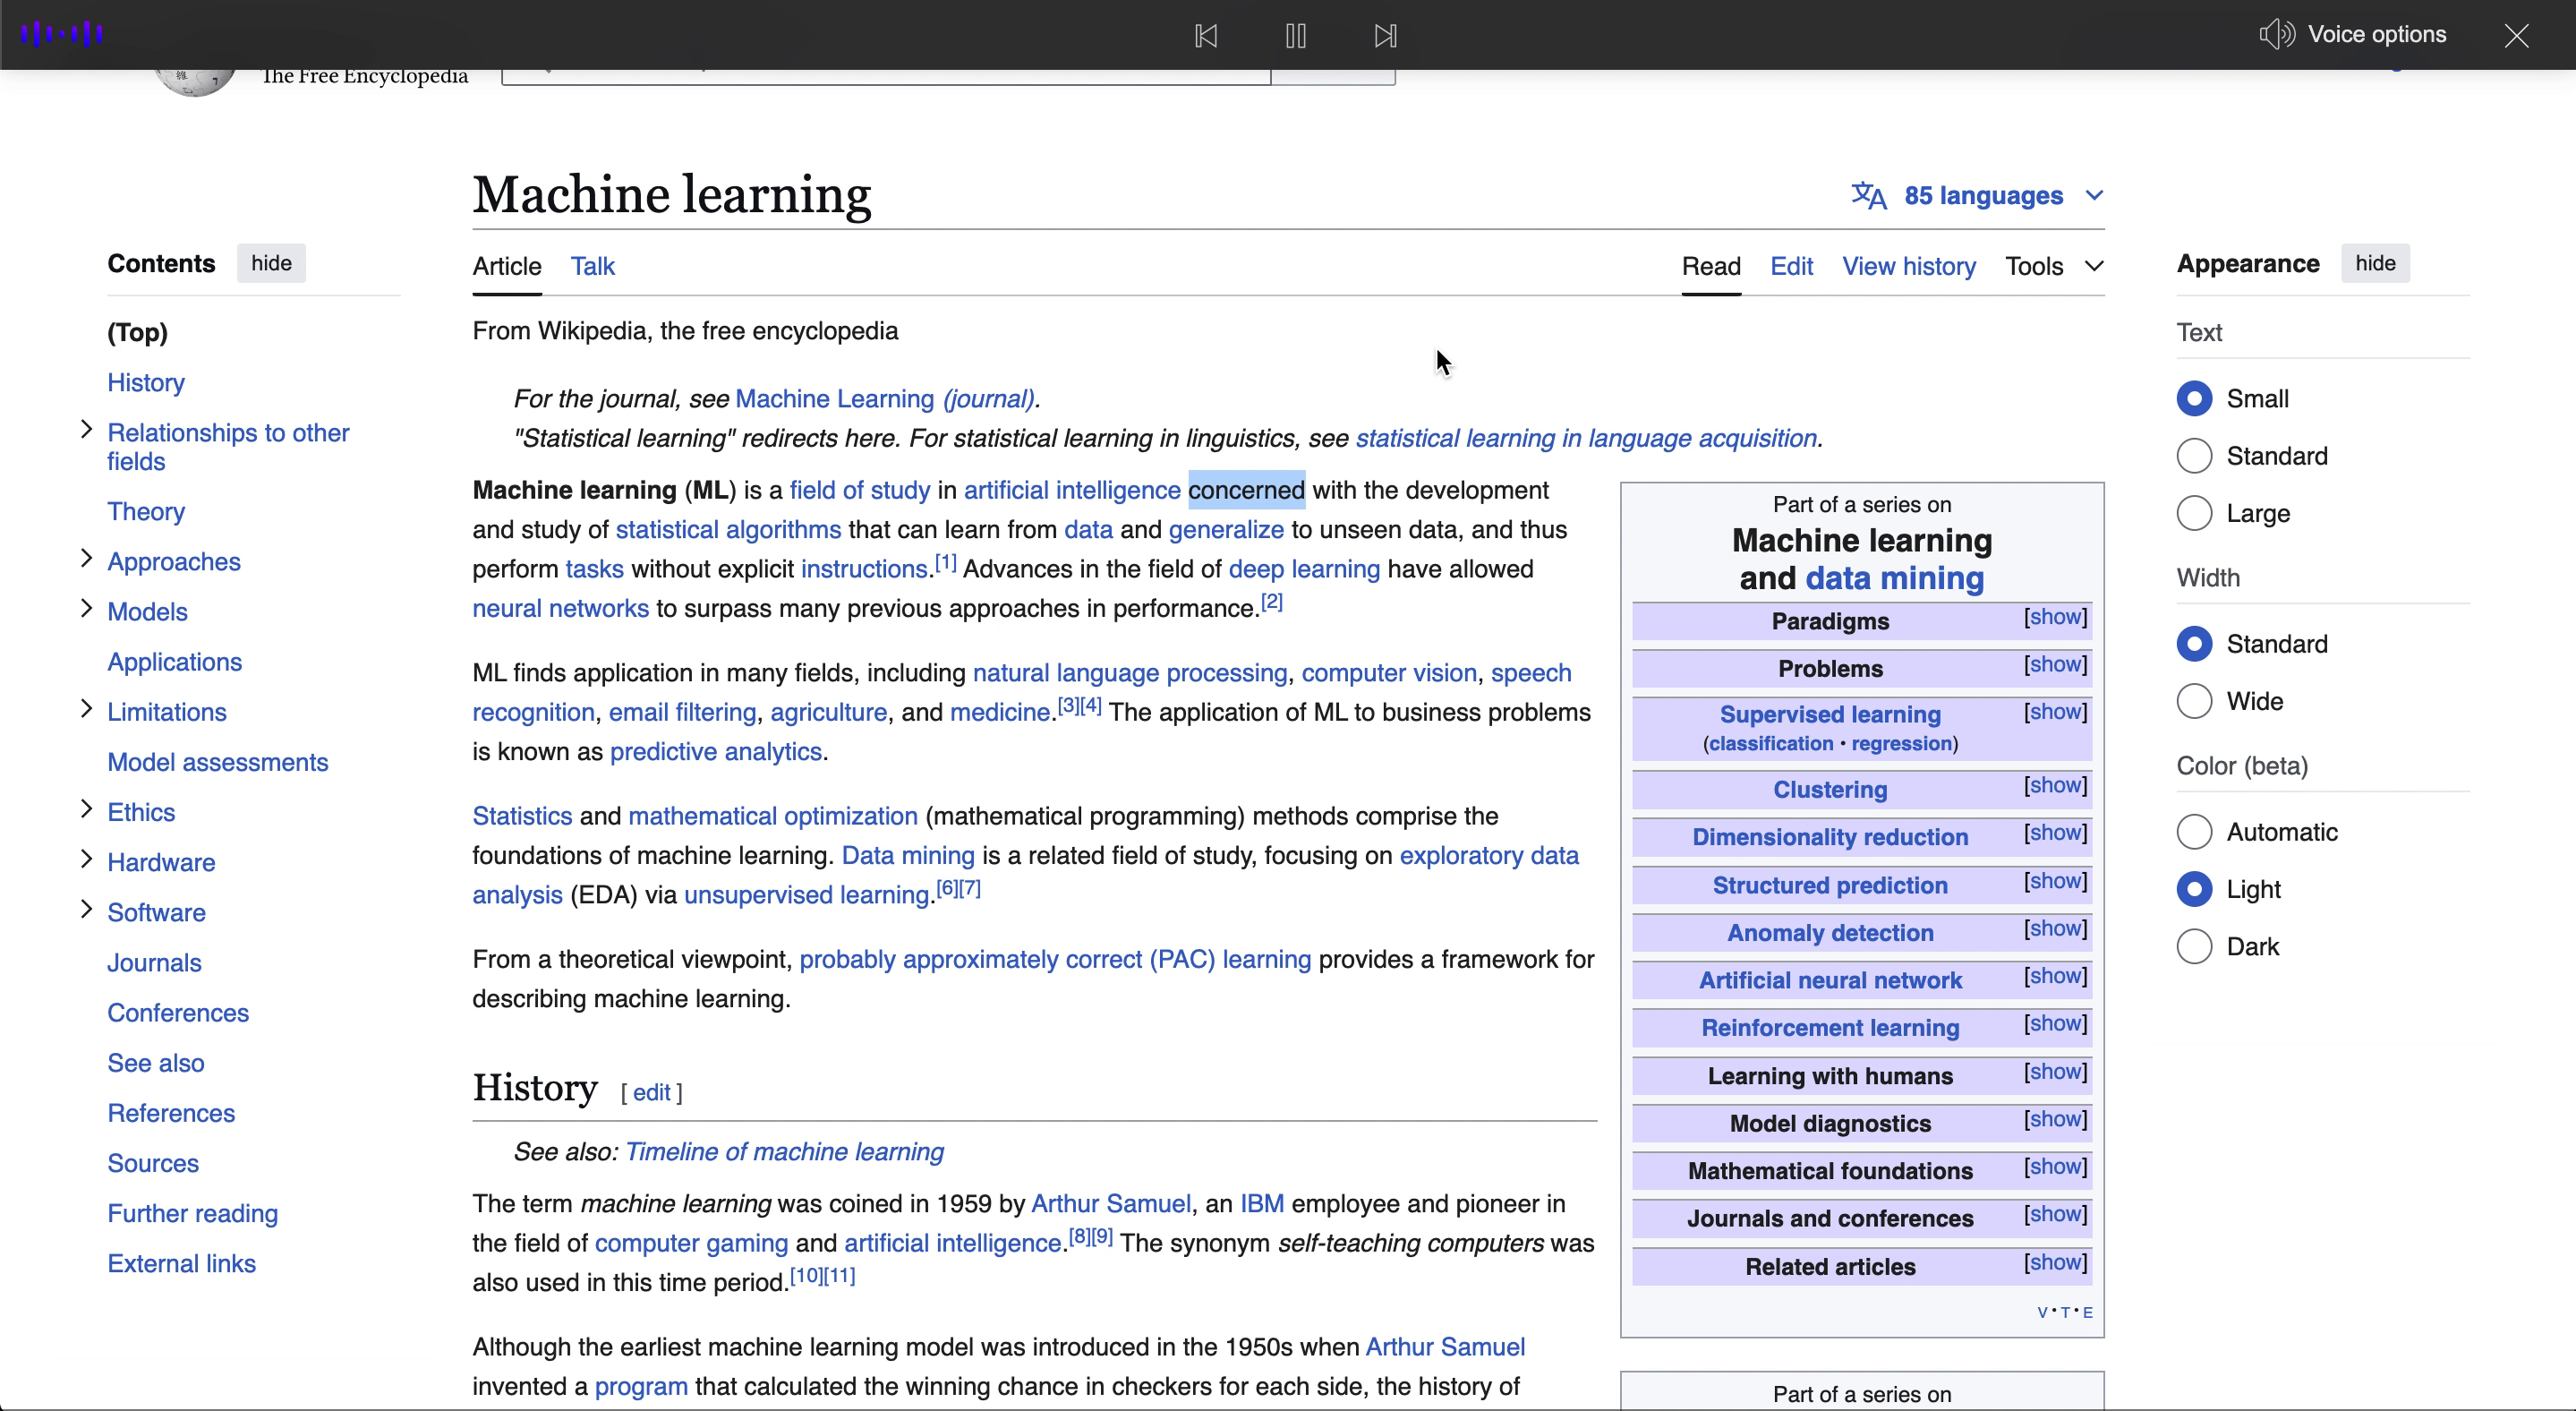Viewport: 2576px width, 1411px height.
Task: Click the Wikipedia search input field
Action: (x=886, y=76)
